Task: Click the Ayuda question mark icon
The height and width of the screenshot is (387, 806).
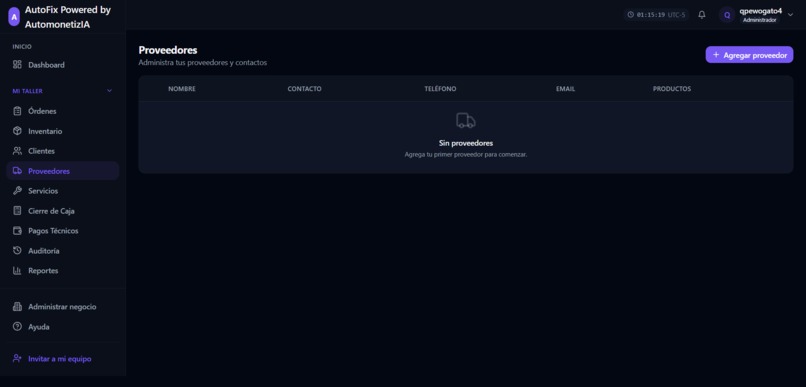Action: point(17,326)
